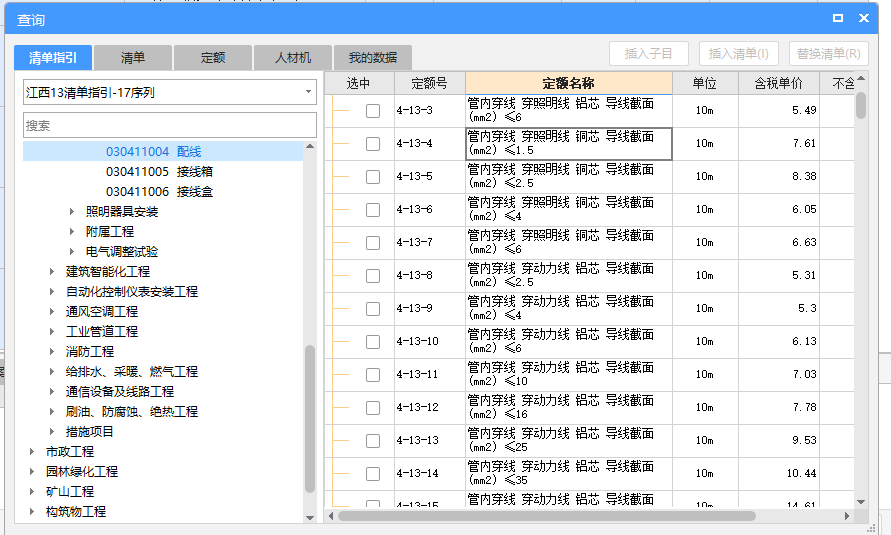The height and width of the screenshot is (535, 891).
Task: Click the horizontal scroll-left arrow
Action: tap(331, 516)
